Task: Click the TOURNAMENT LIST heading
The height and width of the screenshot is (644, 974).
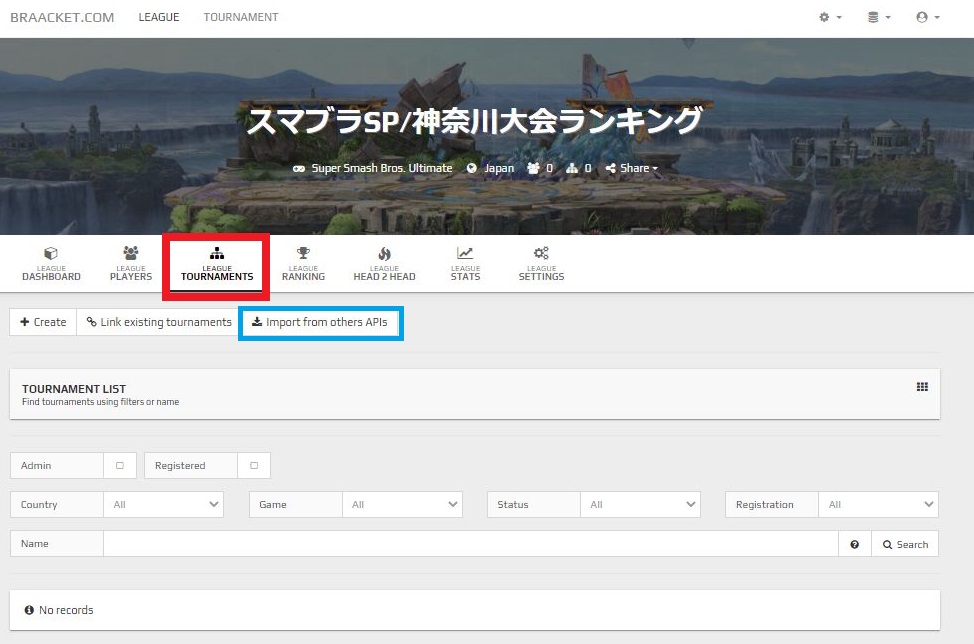Action: (74, 389)
